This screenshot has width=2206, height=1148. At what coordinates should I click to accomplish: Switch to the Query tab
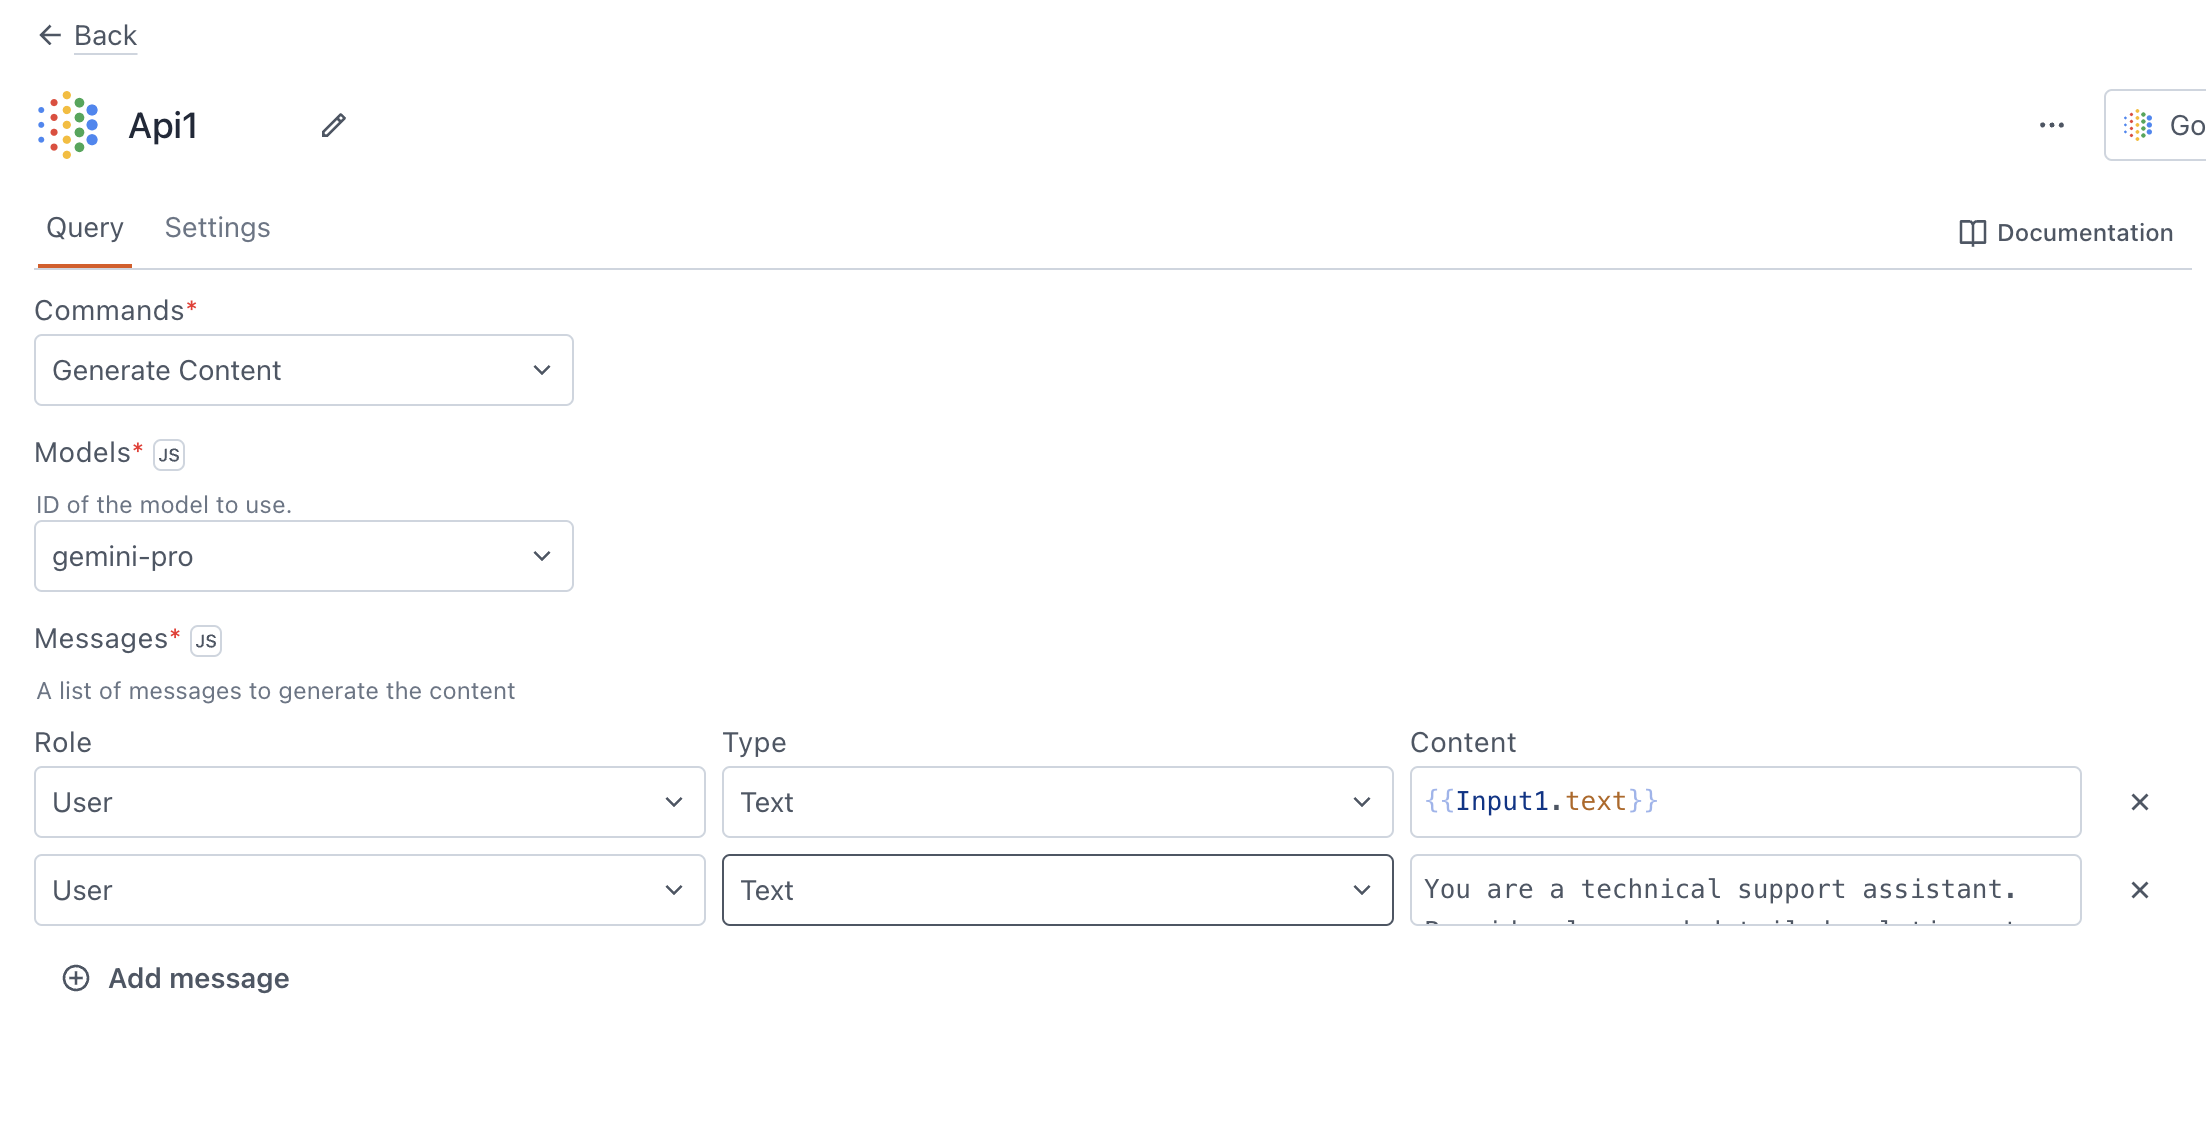tap(83, 228)
